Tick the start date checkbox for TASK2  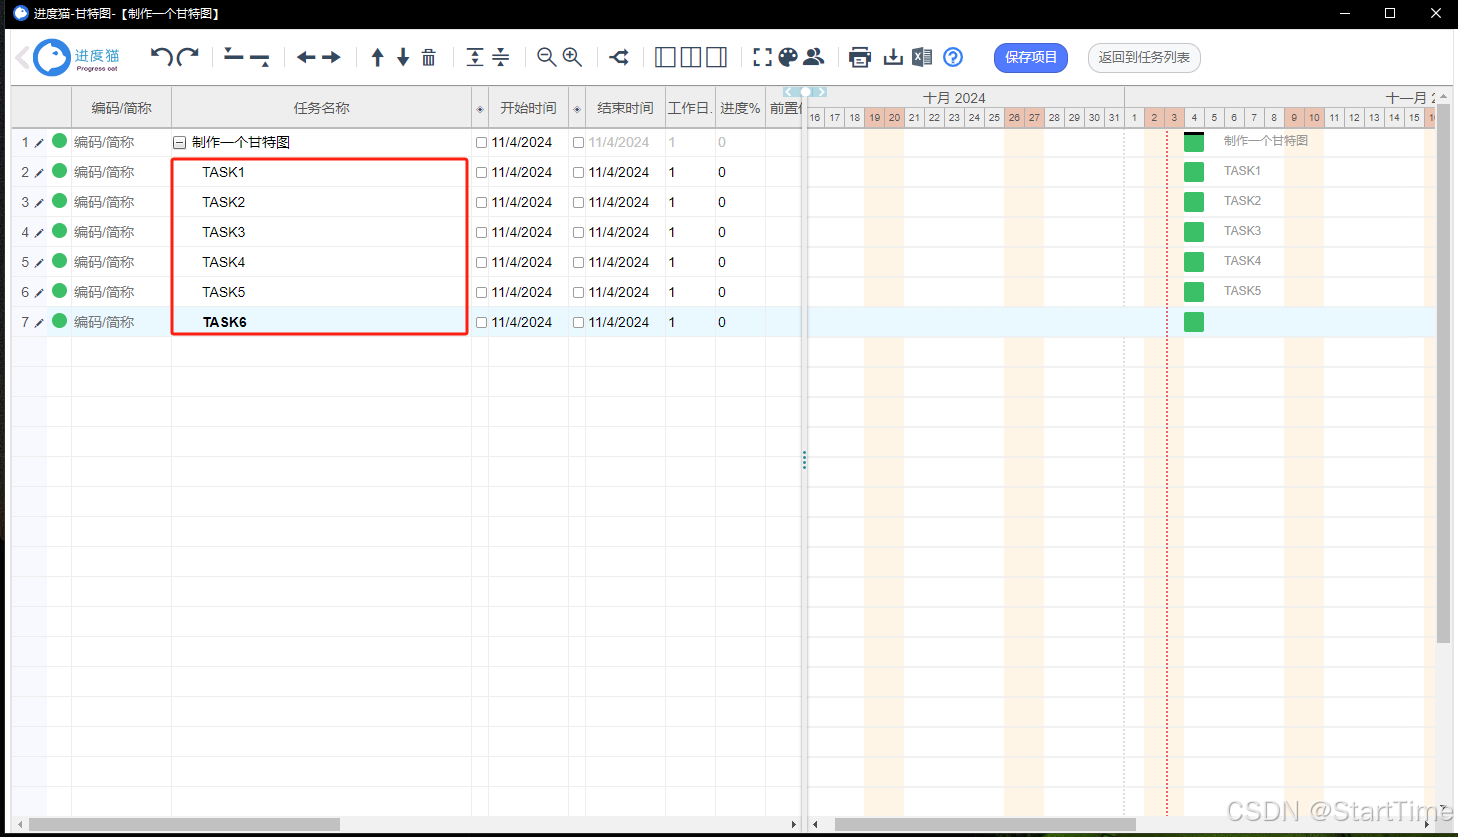(481, 203)
